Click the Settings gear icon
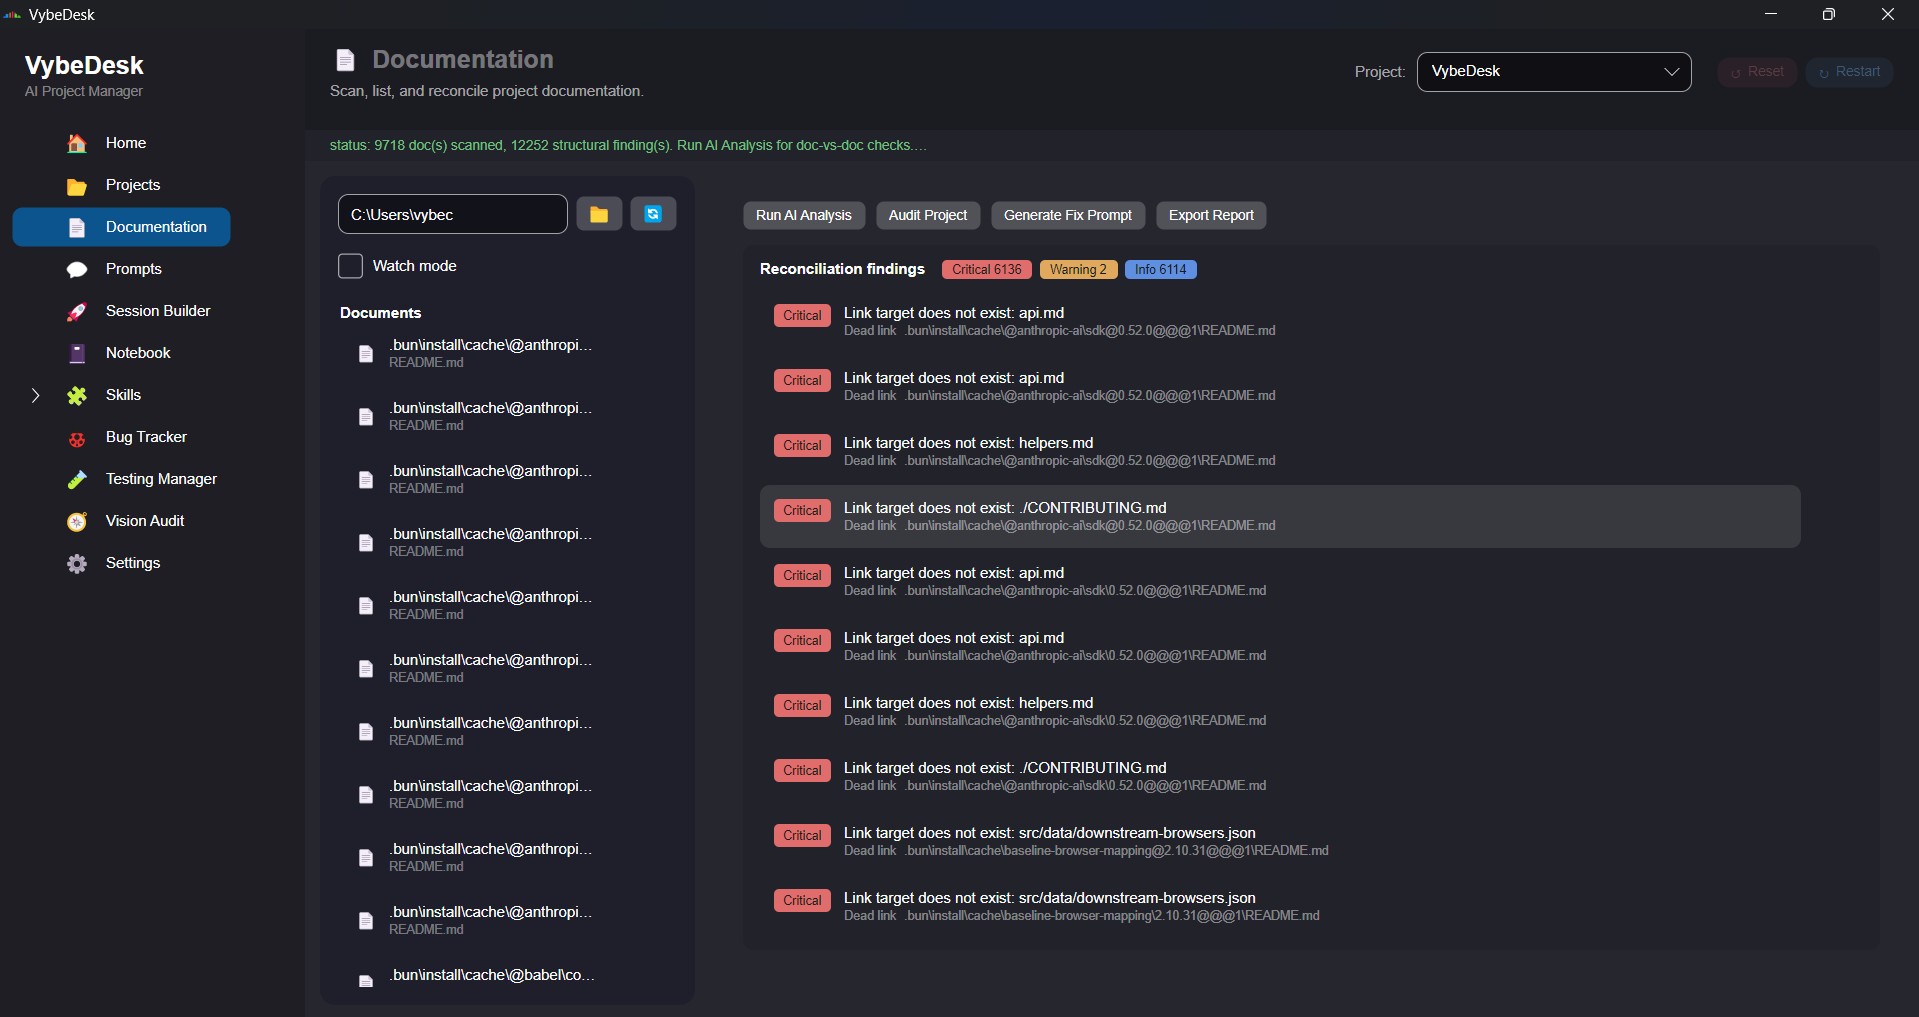 (77, 564)
